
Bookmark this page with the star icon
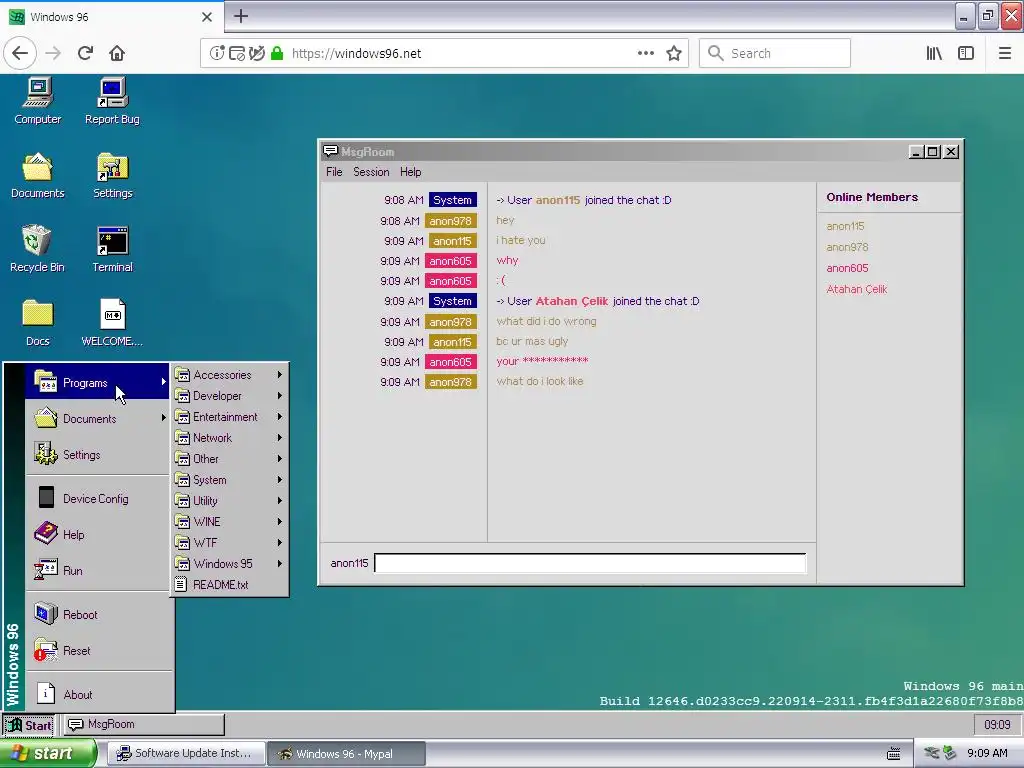pyautogui.click(x=674, y=54)
